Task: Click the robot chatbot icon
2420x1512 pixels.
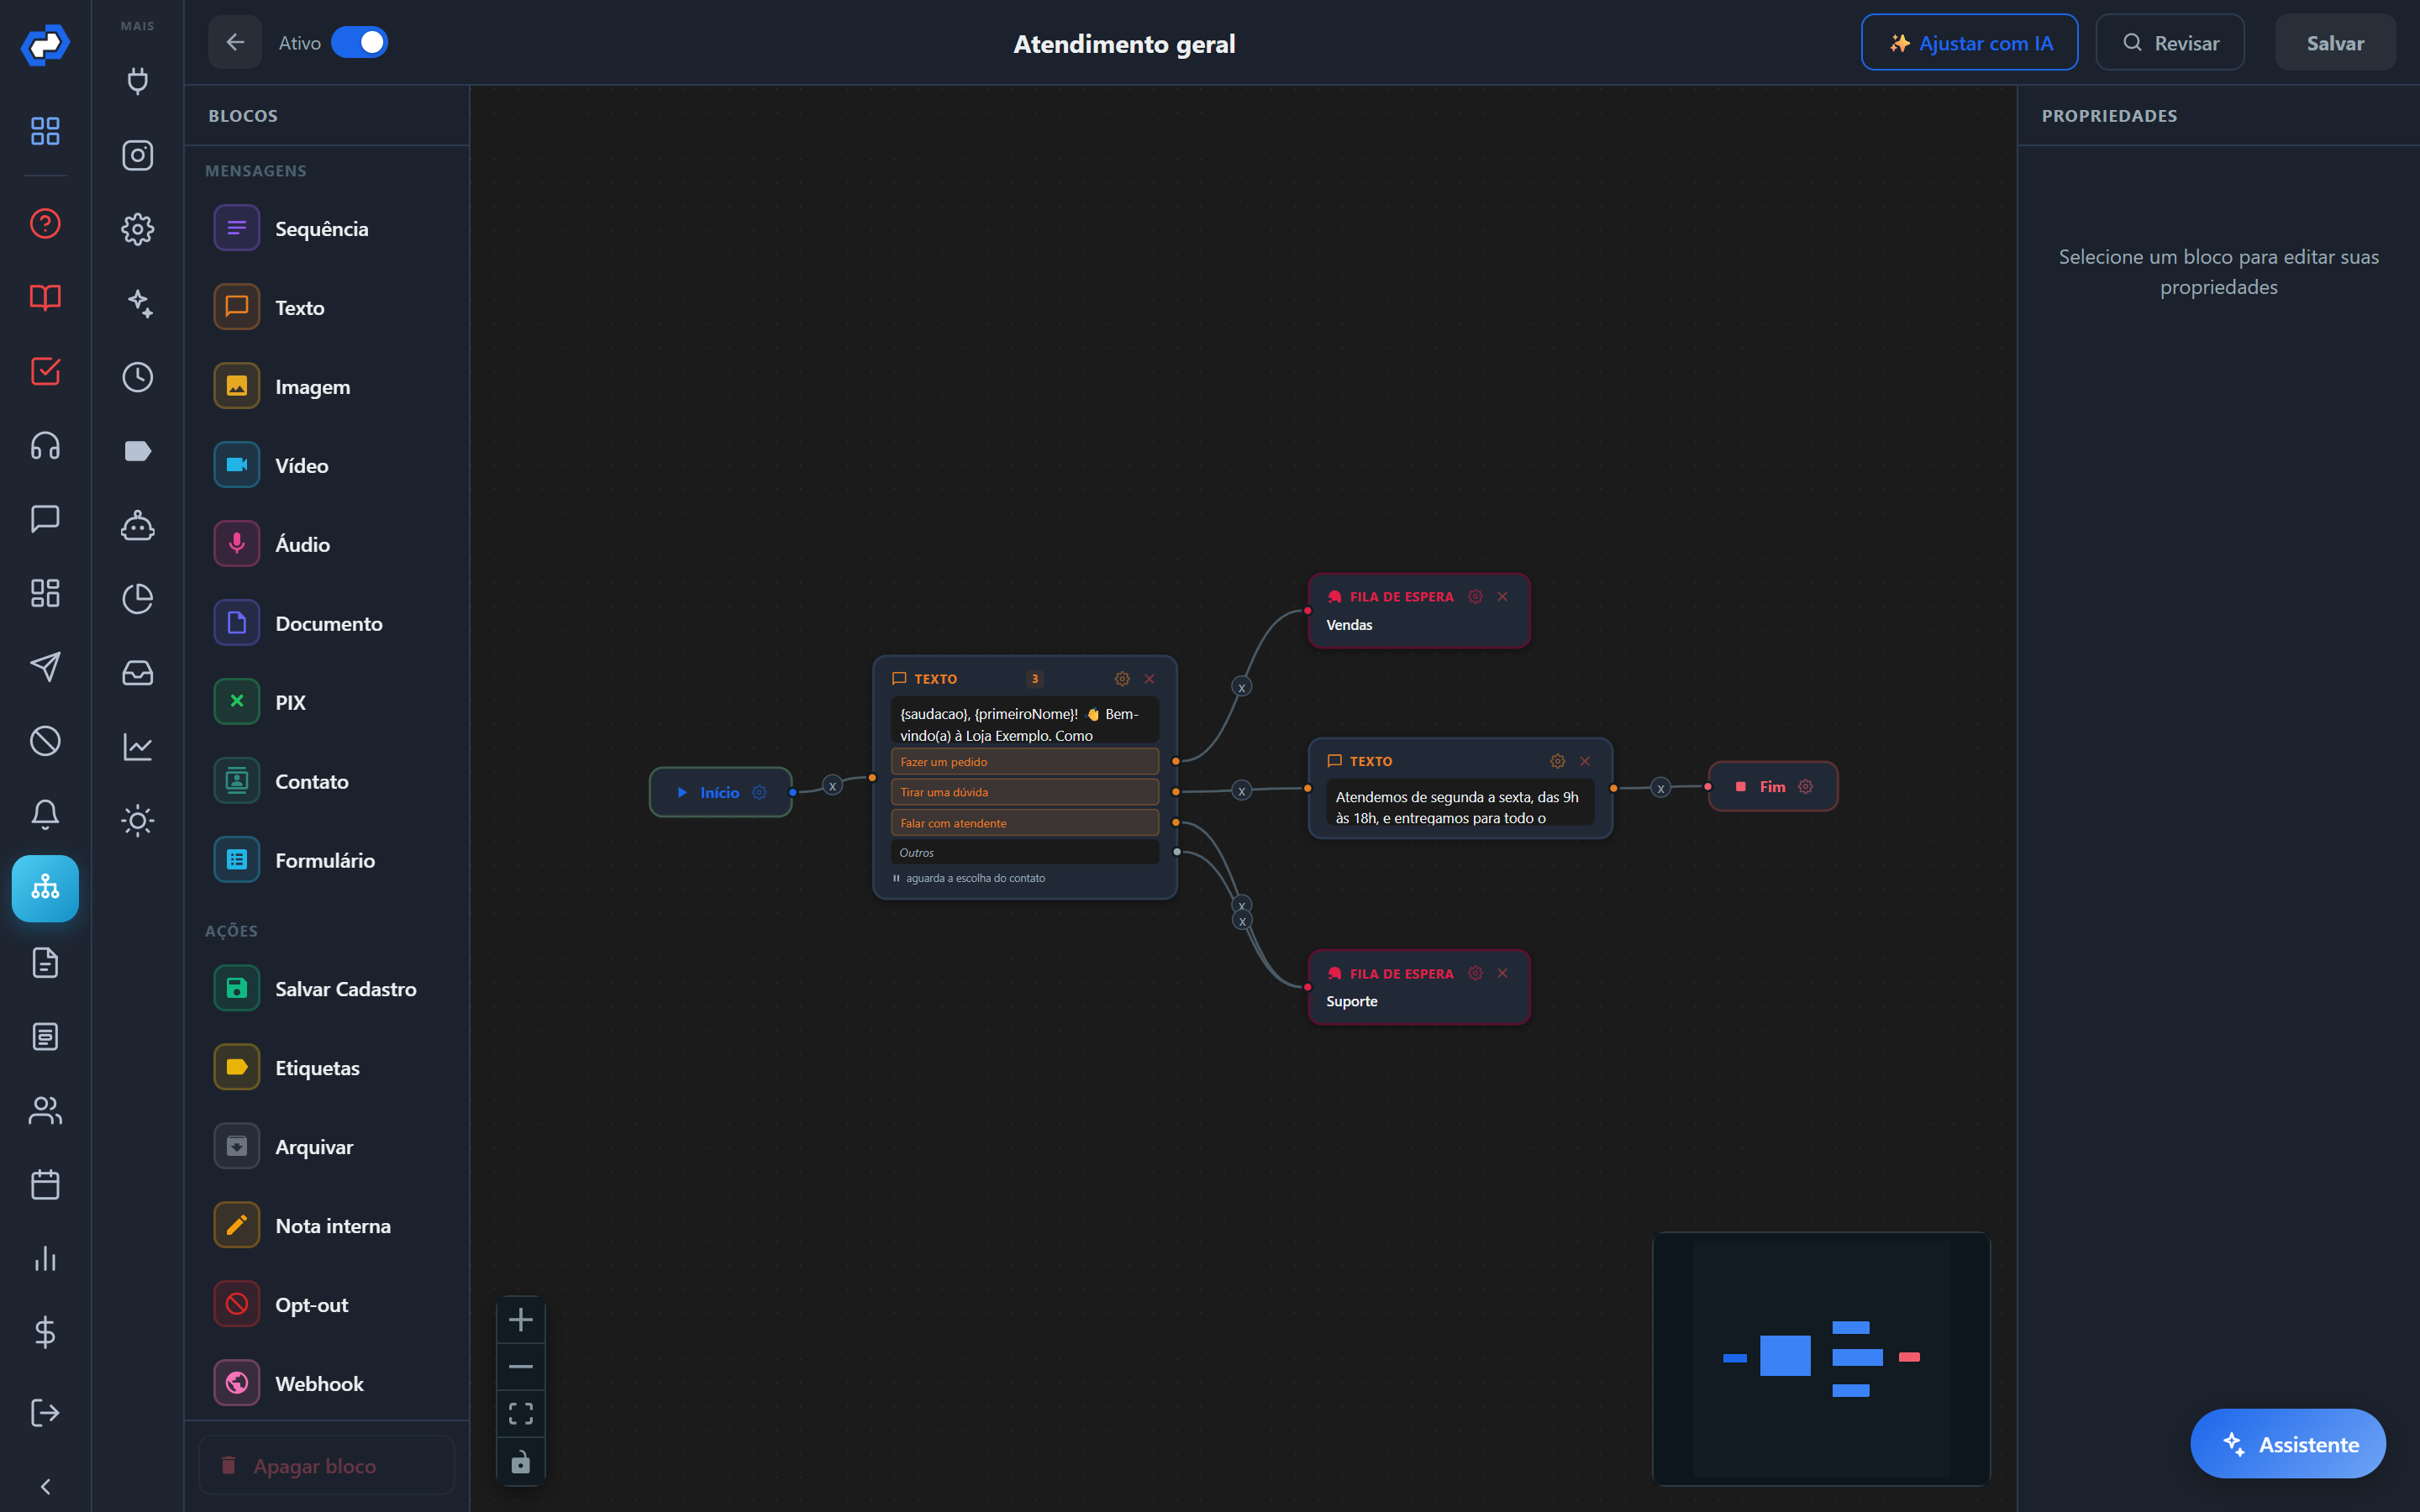Action: pyautogui.click(x=137, y=525)
